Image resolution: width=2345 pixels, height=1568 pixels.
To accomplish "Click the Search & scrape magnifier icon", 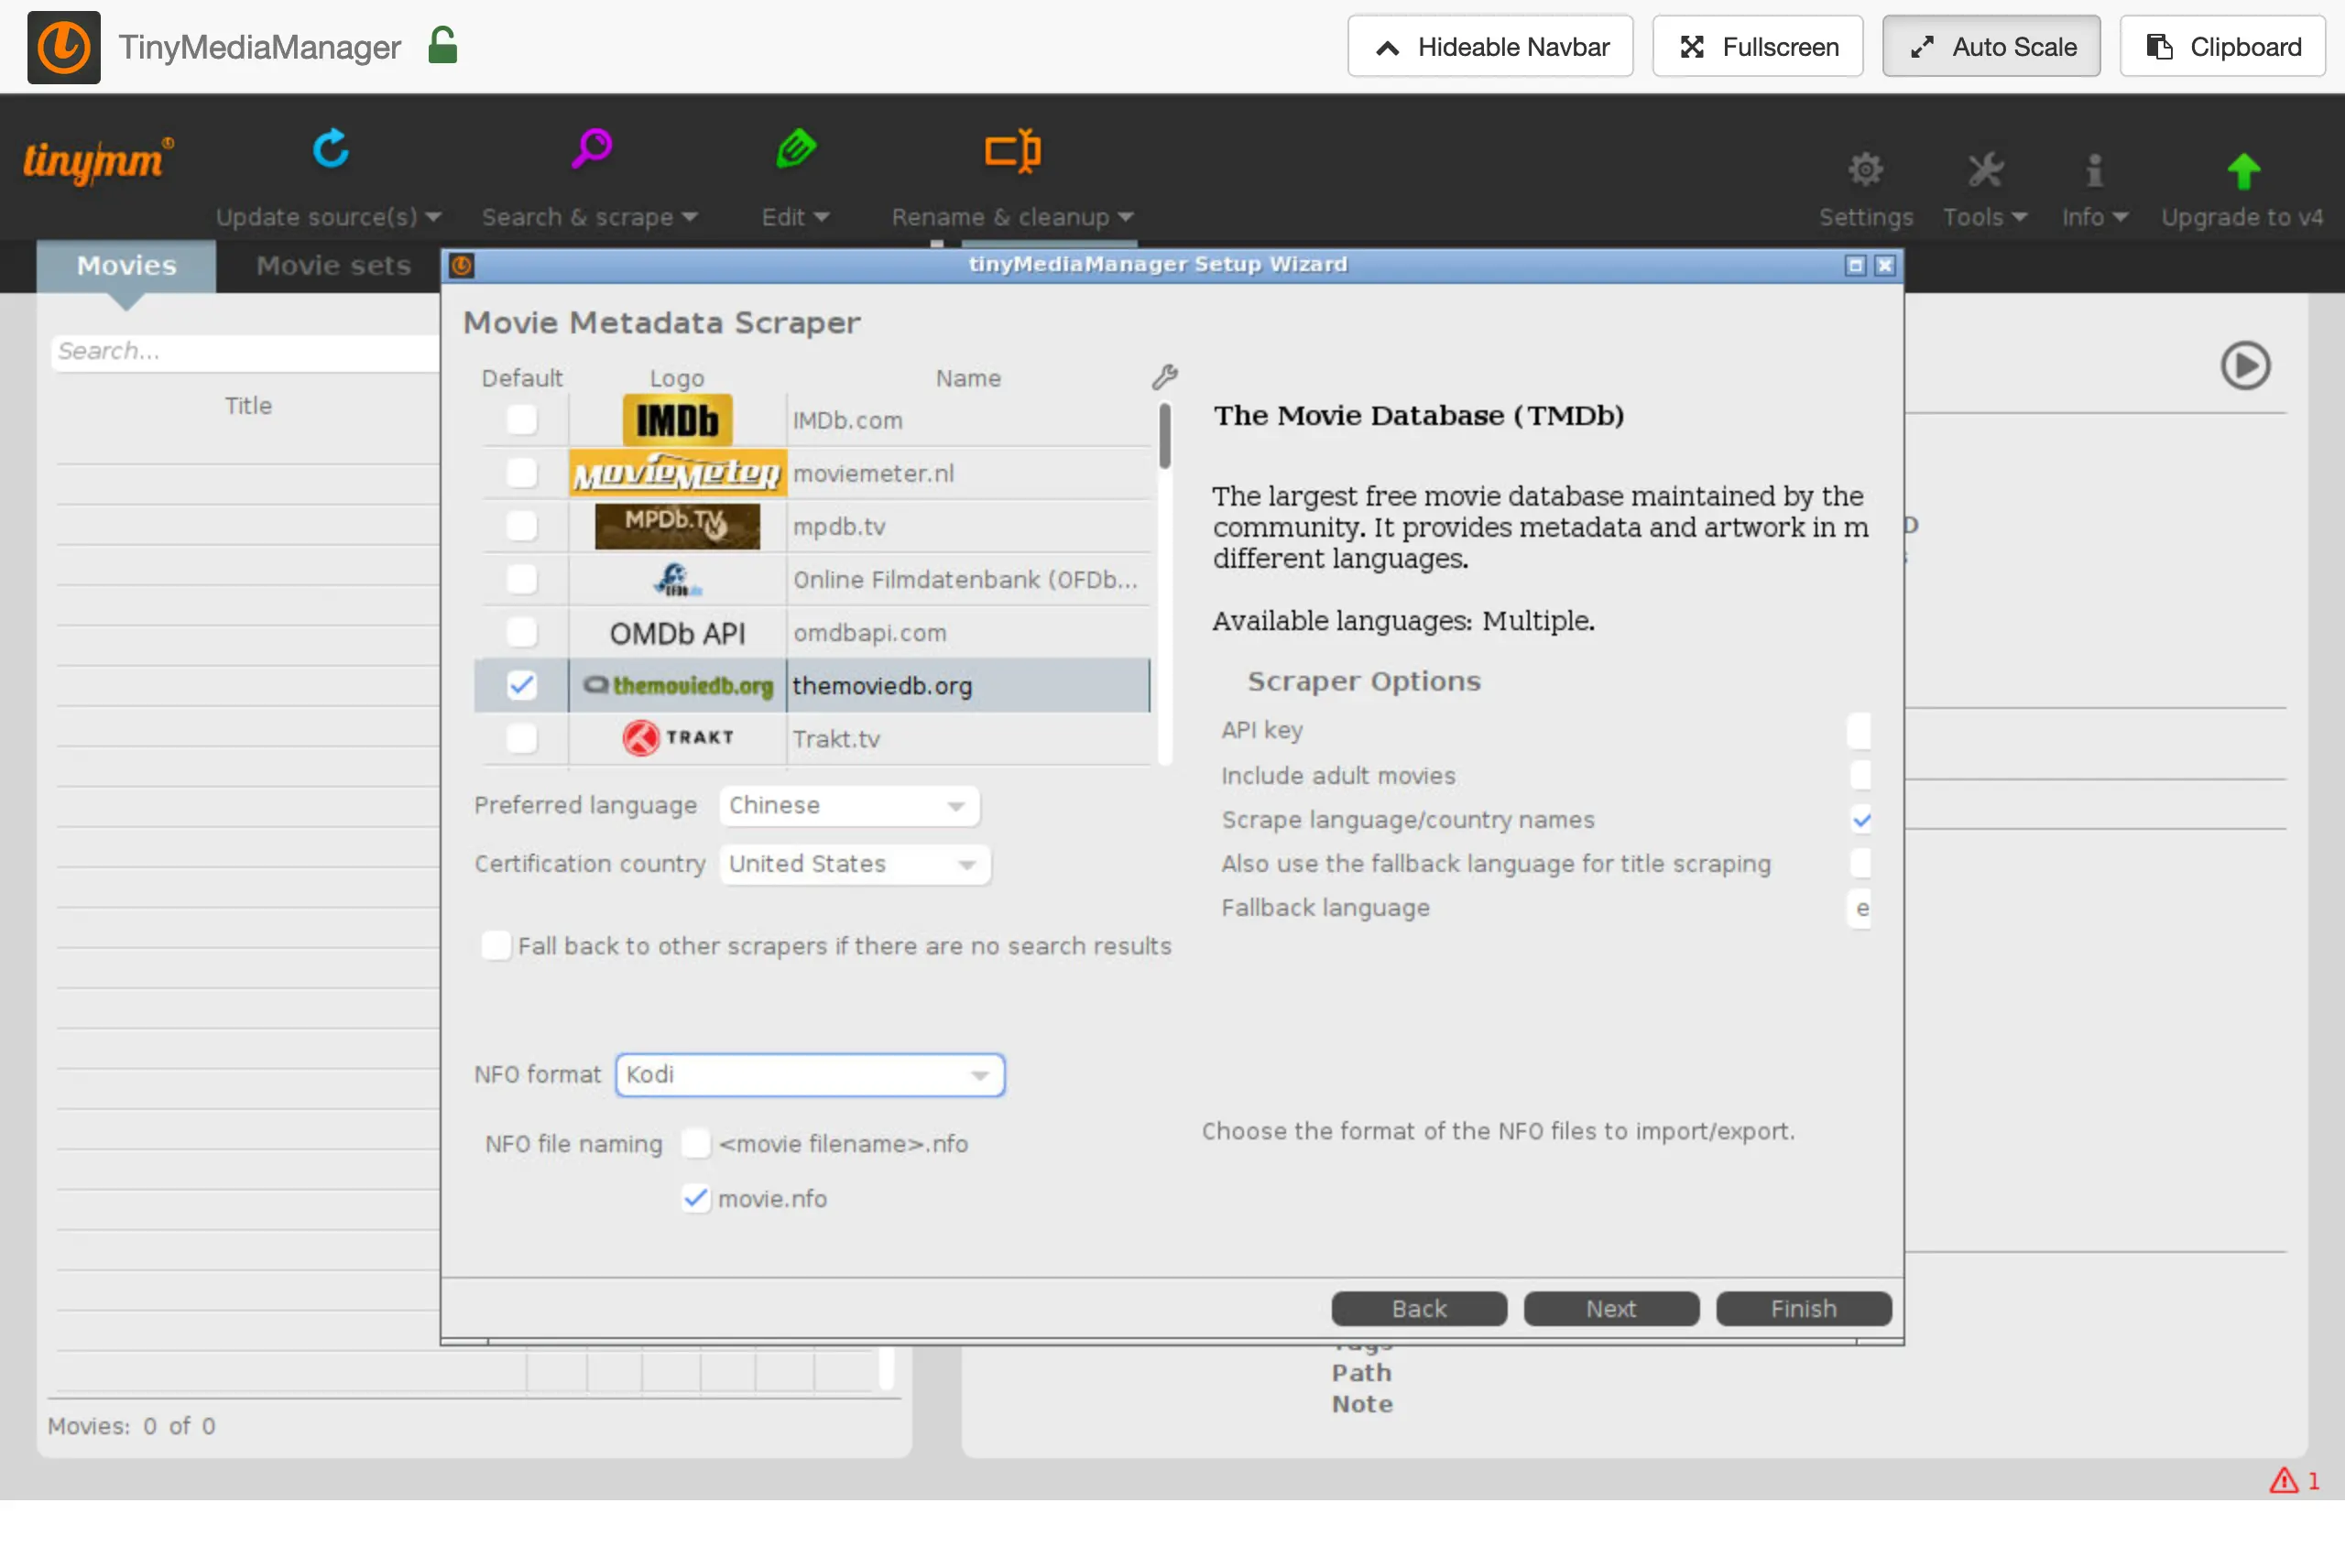I will 591,149.
